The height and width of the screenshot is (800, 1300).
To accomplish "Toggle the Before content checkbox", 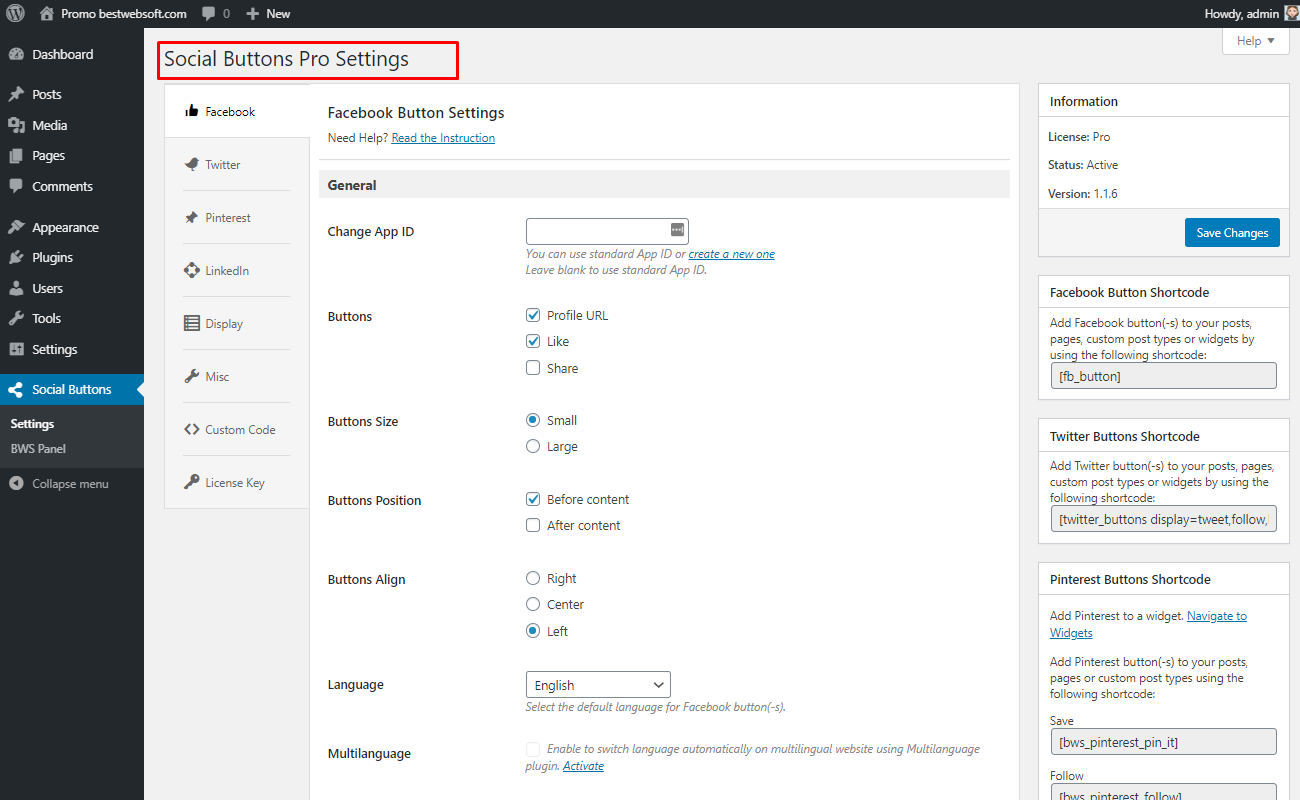I will [533, 499].
